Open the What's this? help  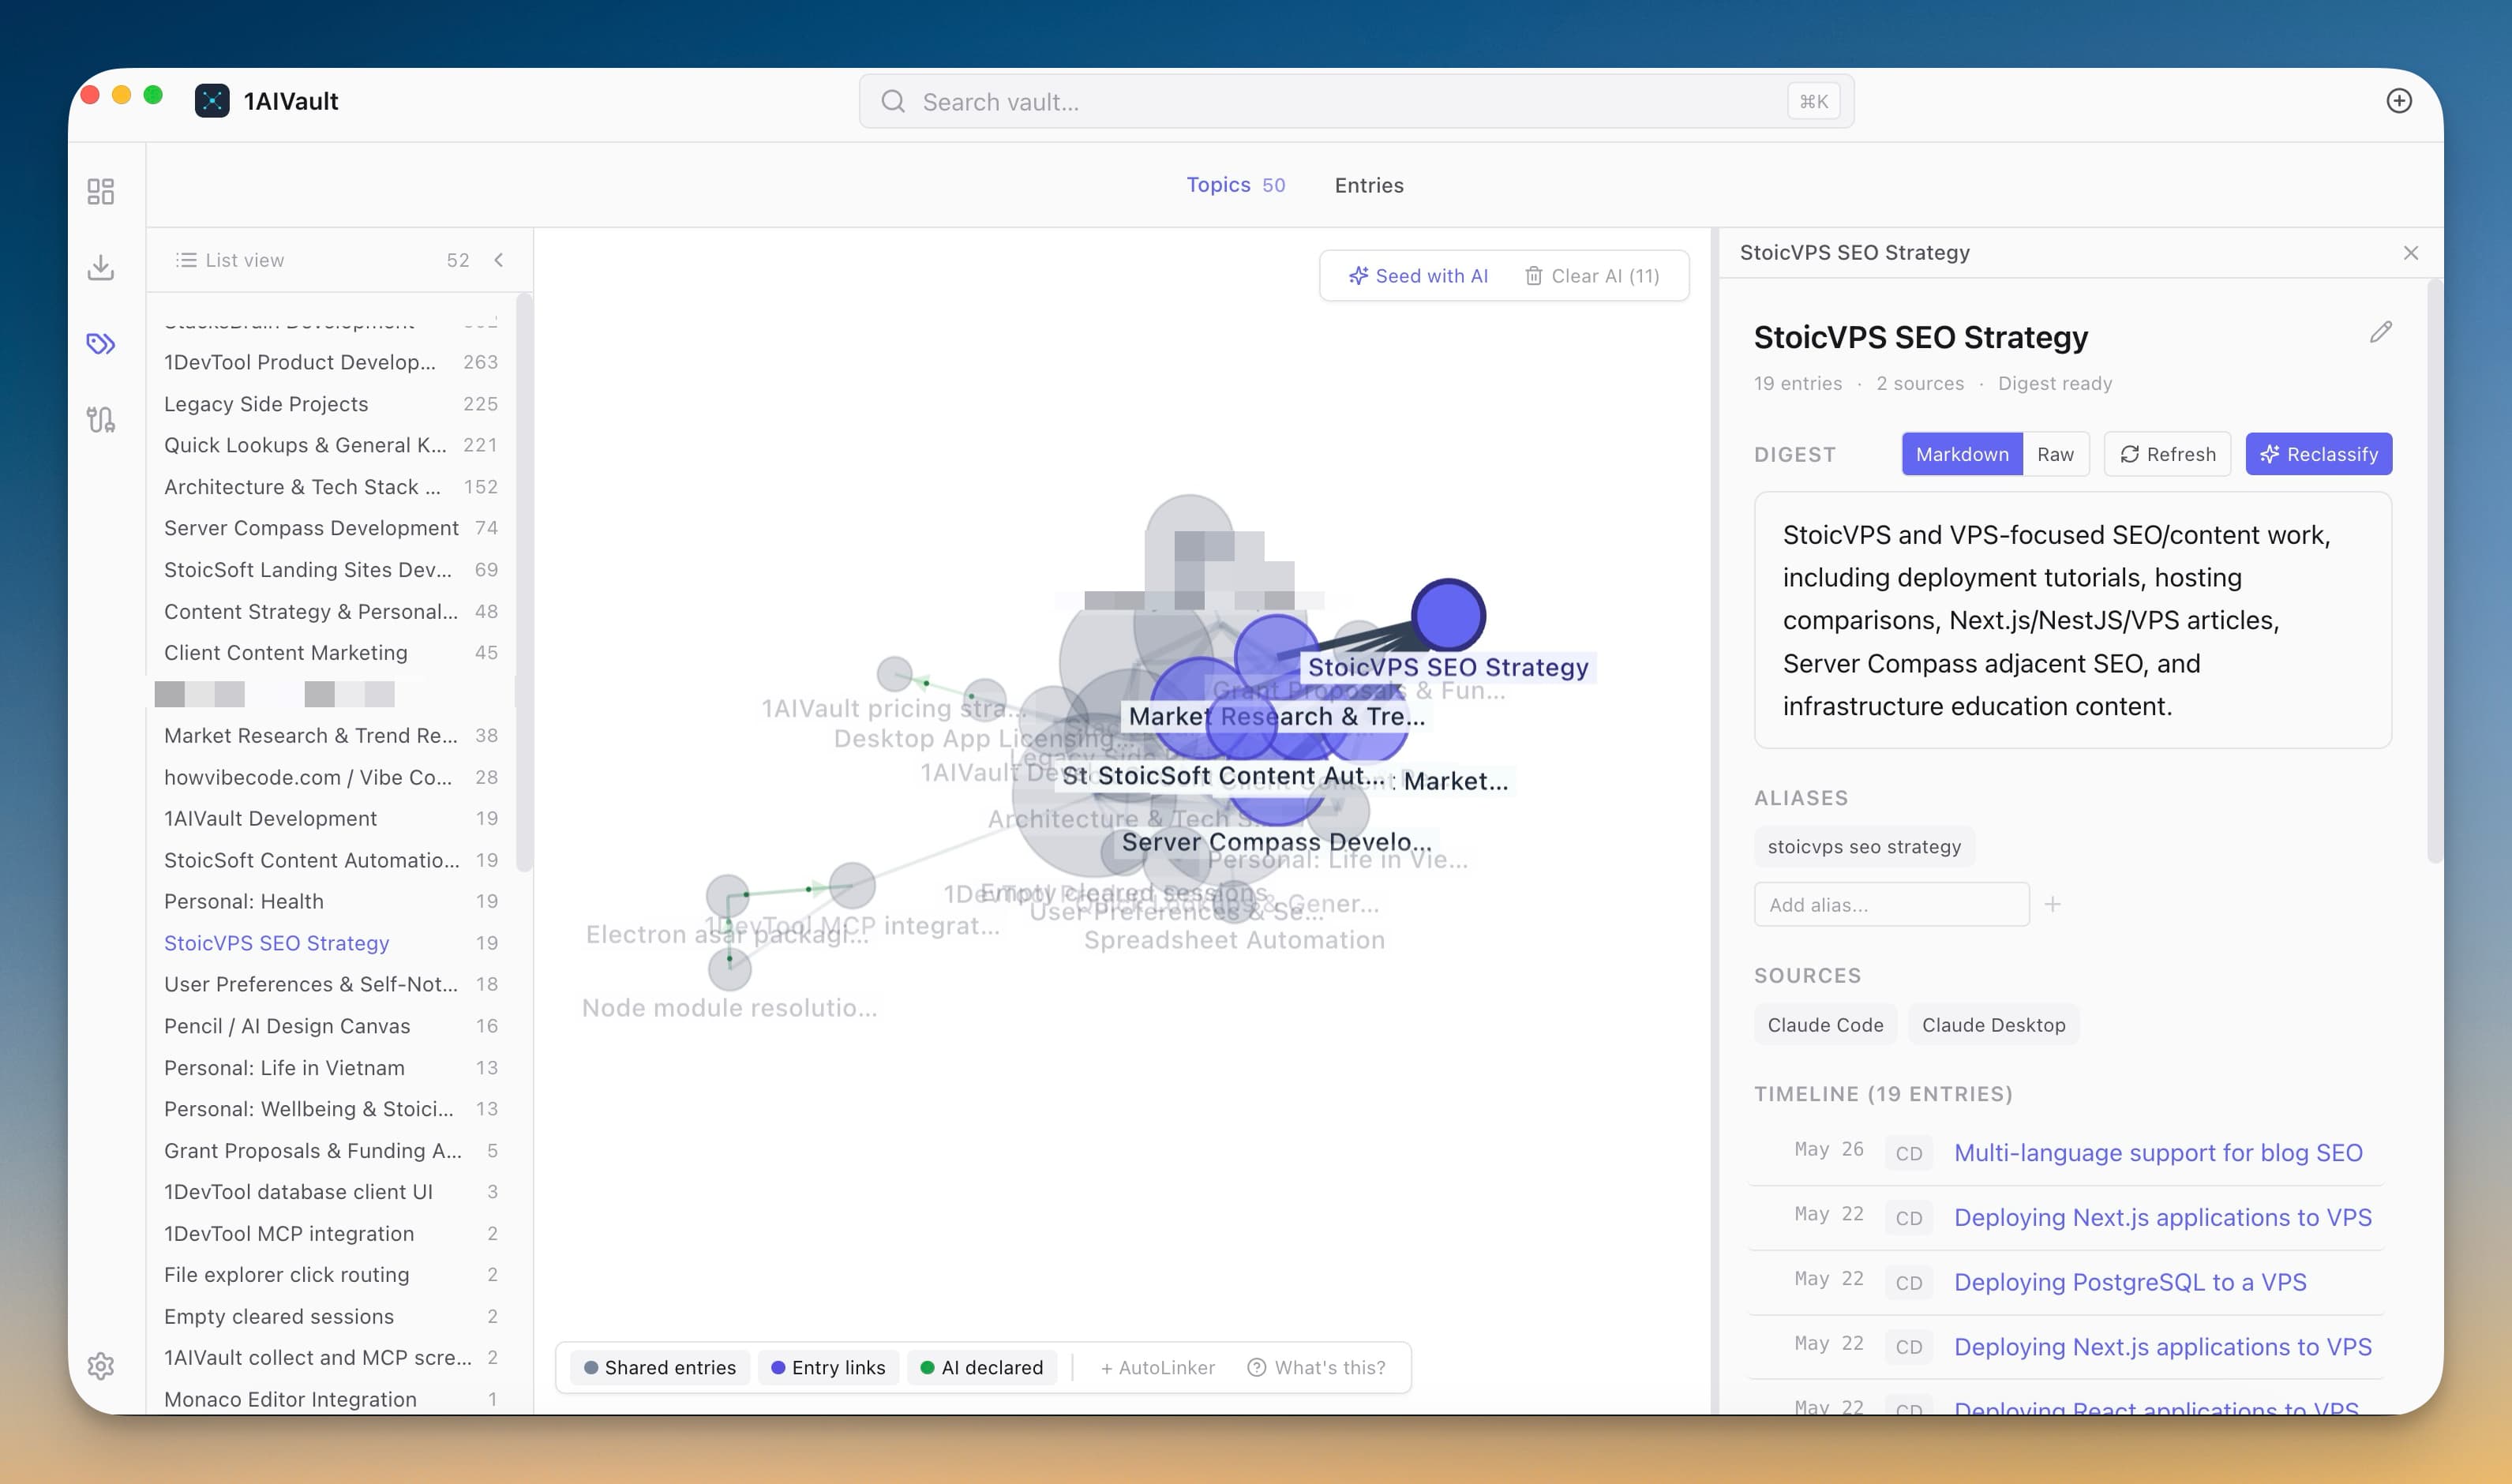pos(1316,1367)
